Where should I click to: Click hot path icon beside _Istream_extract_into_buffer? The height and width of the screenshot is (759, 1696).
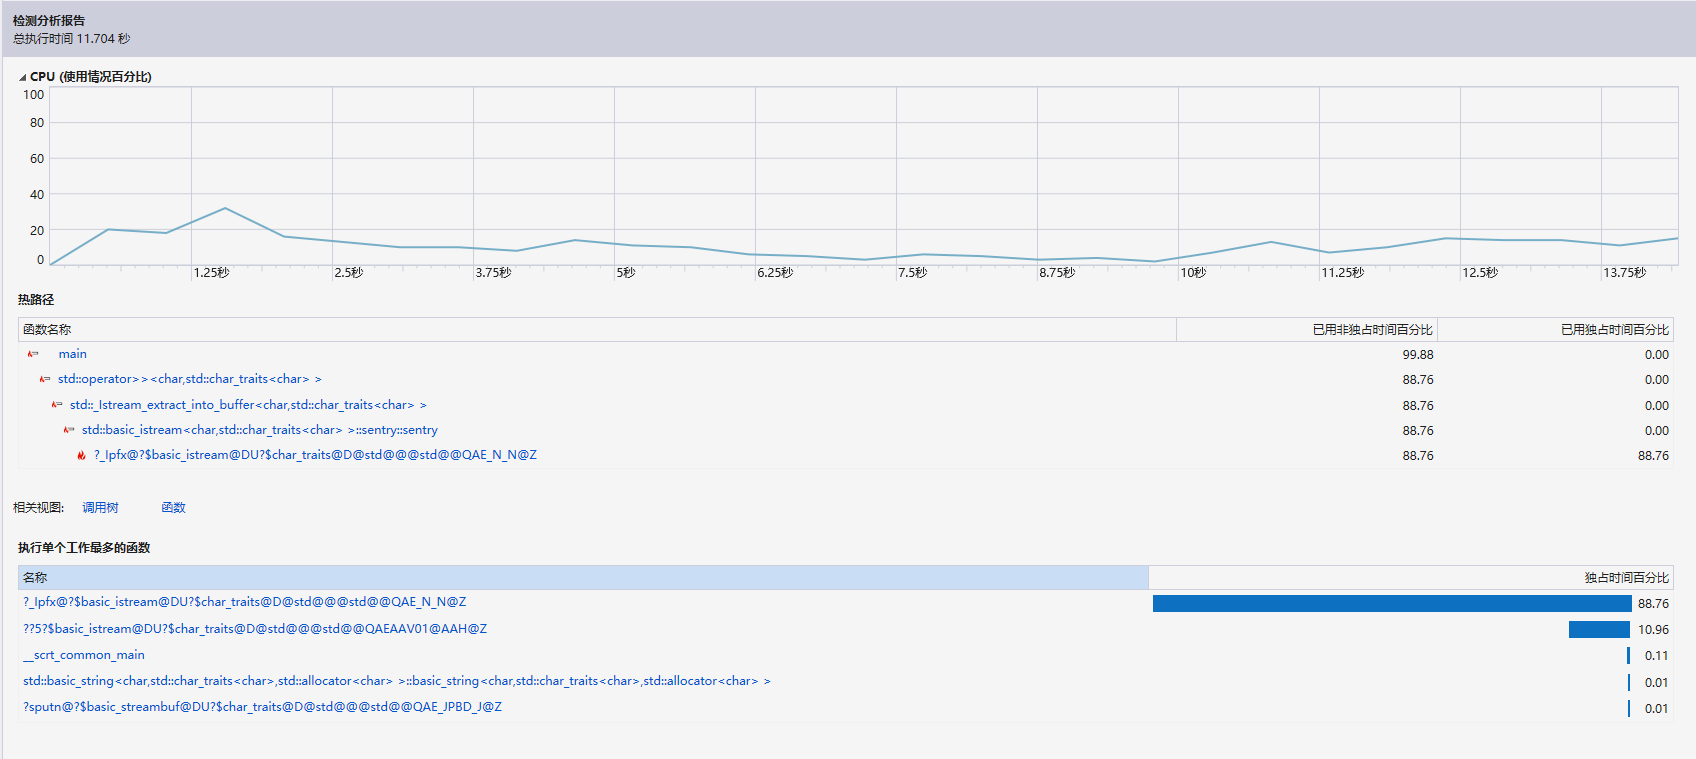[x=57, y=405]
